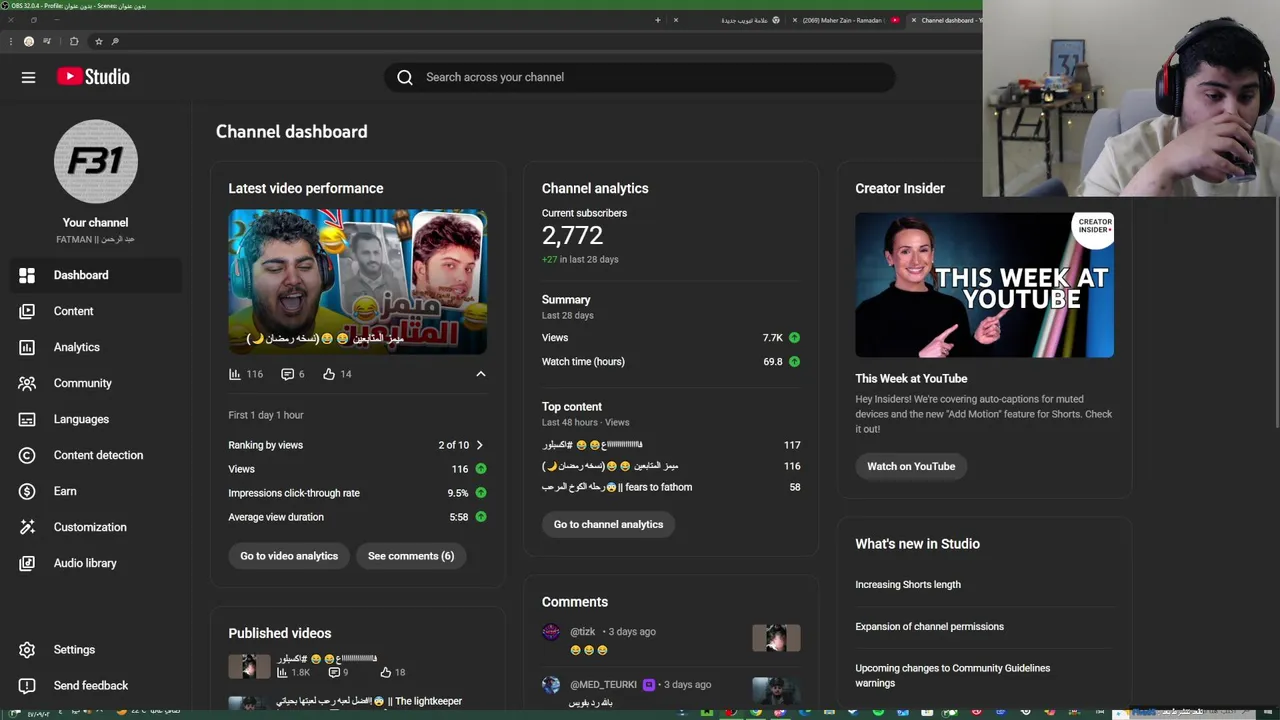This screenshot has height=720, width=1280.
Task: Open a new browser tab with plus
Action: click(x=658, y=20)
